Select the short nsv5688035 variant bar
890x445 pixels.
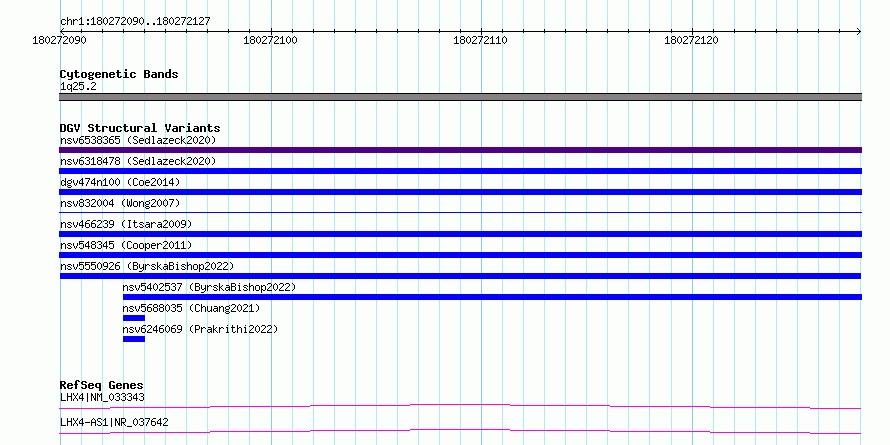[x=134, y=318]
